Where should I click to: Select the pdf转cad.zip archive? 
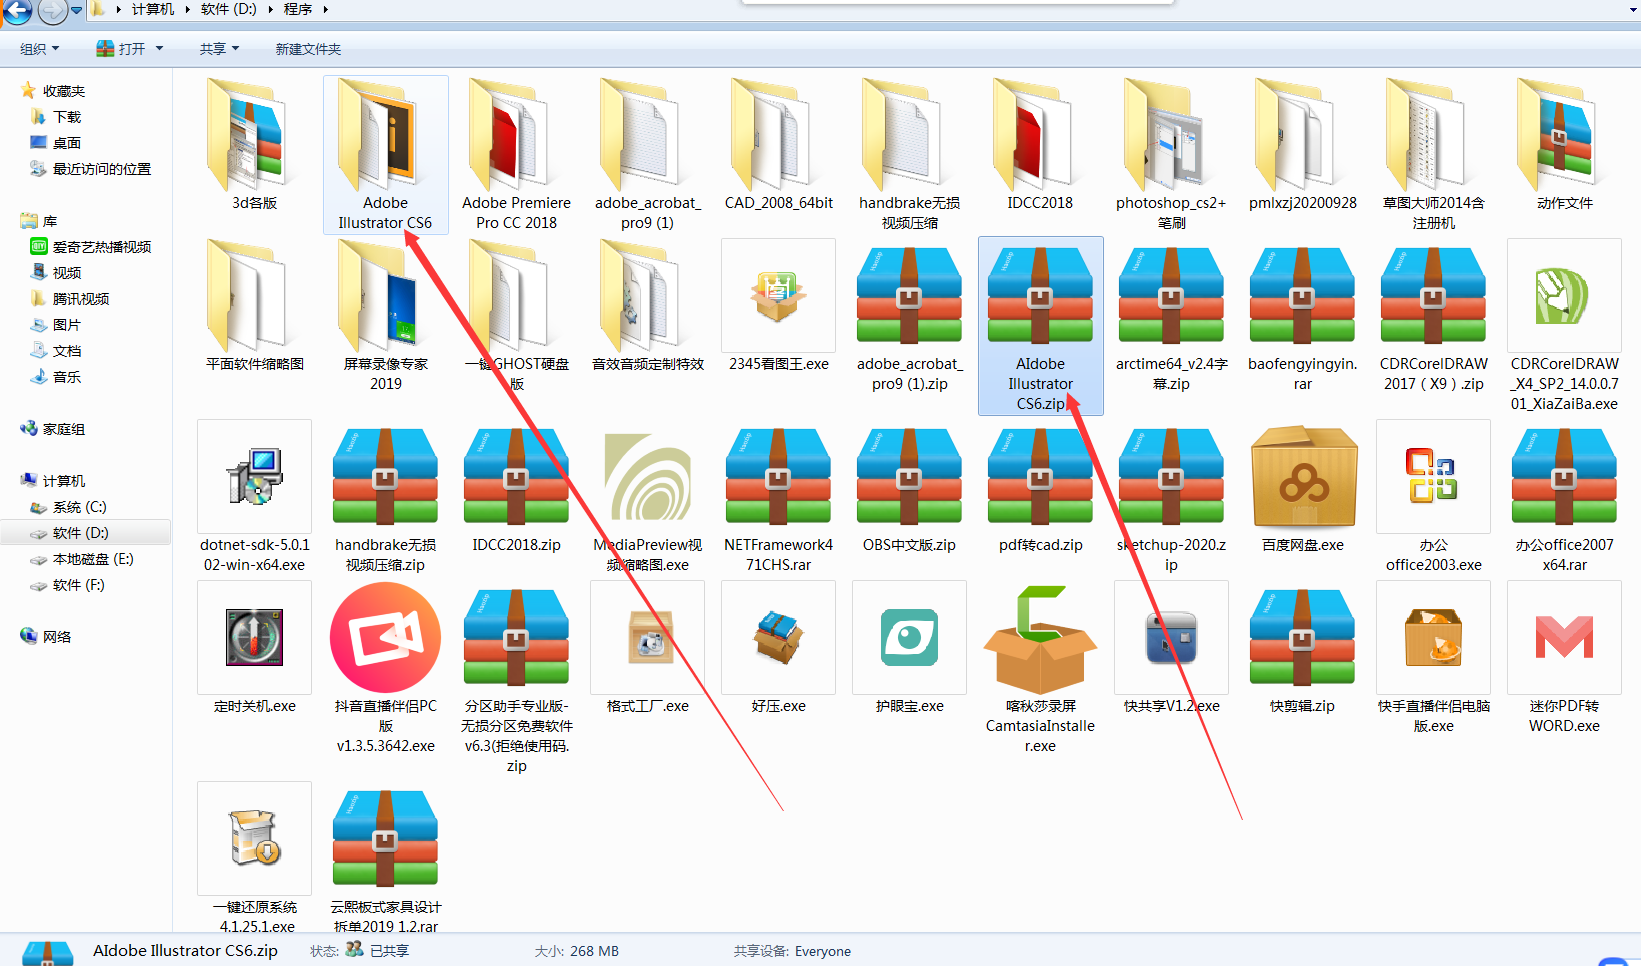pos(1040,477)
